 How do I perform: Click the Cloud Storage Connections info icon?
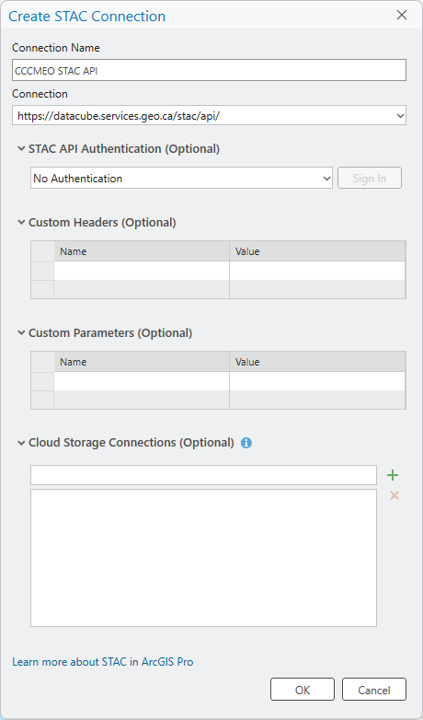coord(246,443)
